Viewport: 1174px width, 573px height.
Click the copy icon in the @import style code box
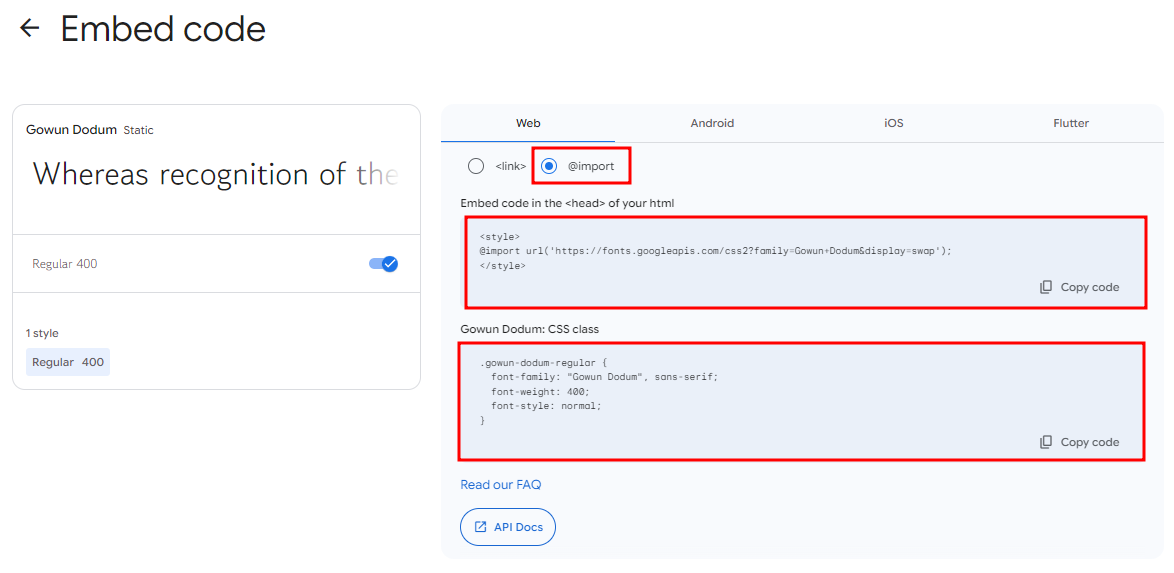pos(1047,287)
